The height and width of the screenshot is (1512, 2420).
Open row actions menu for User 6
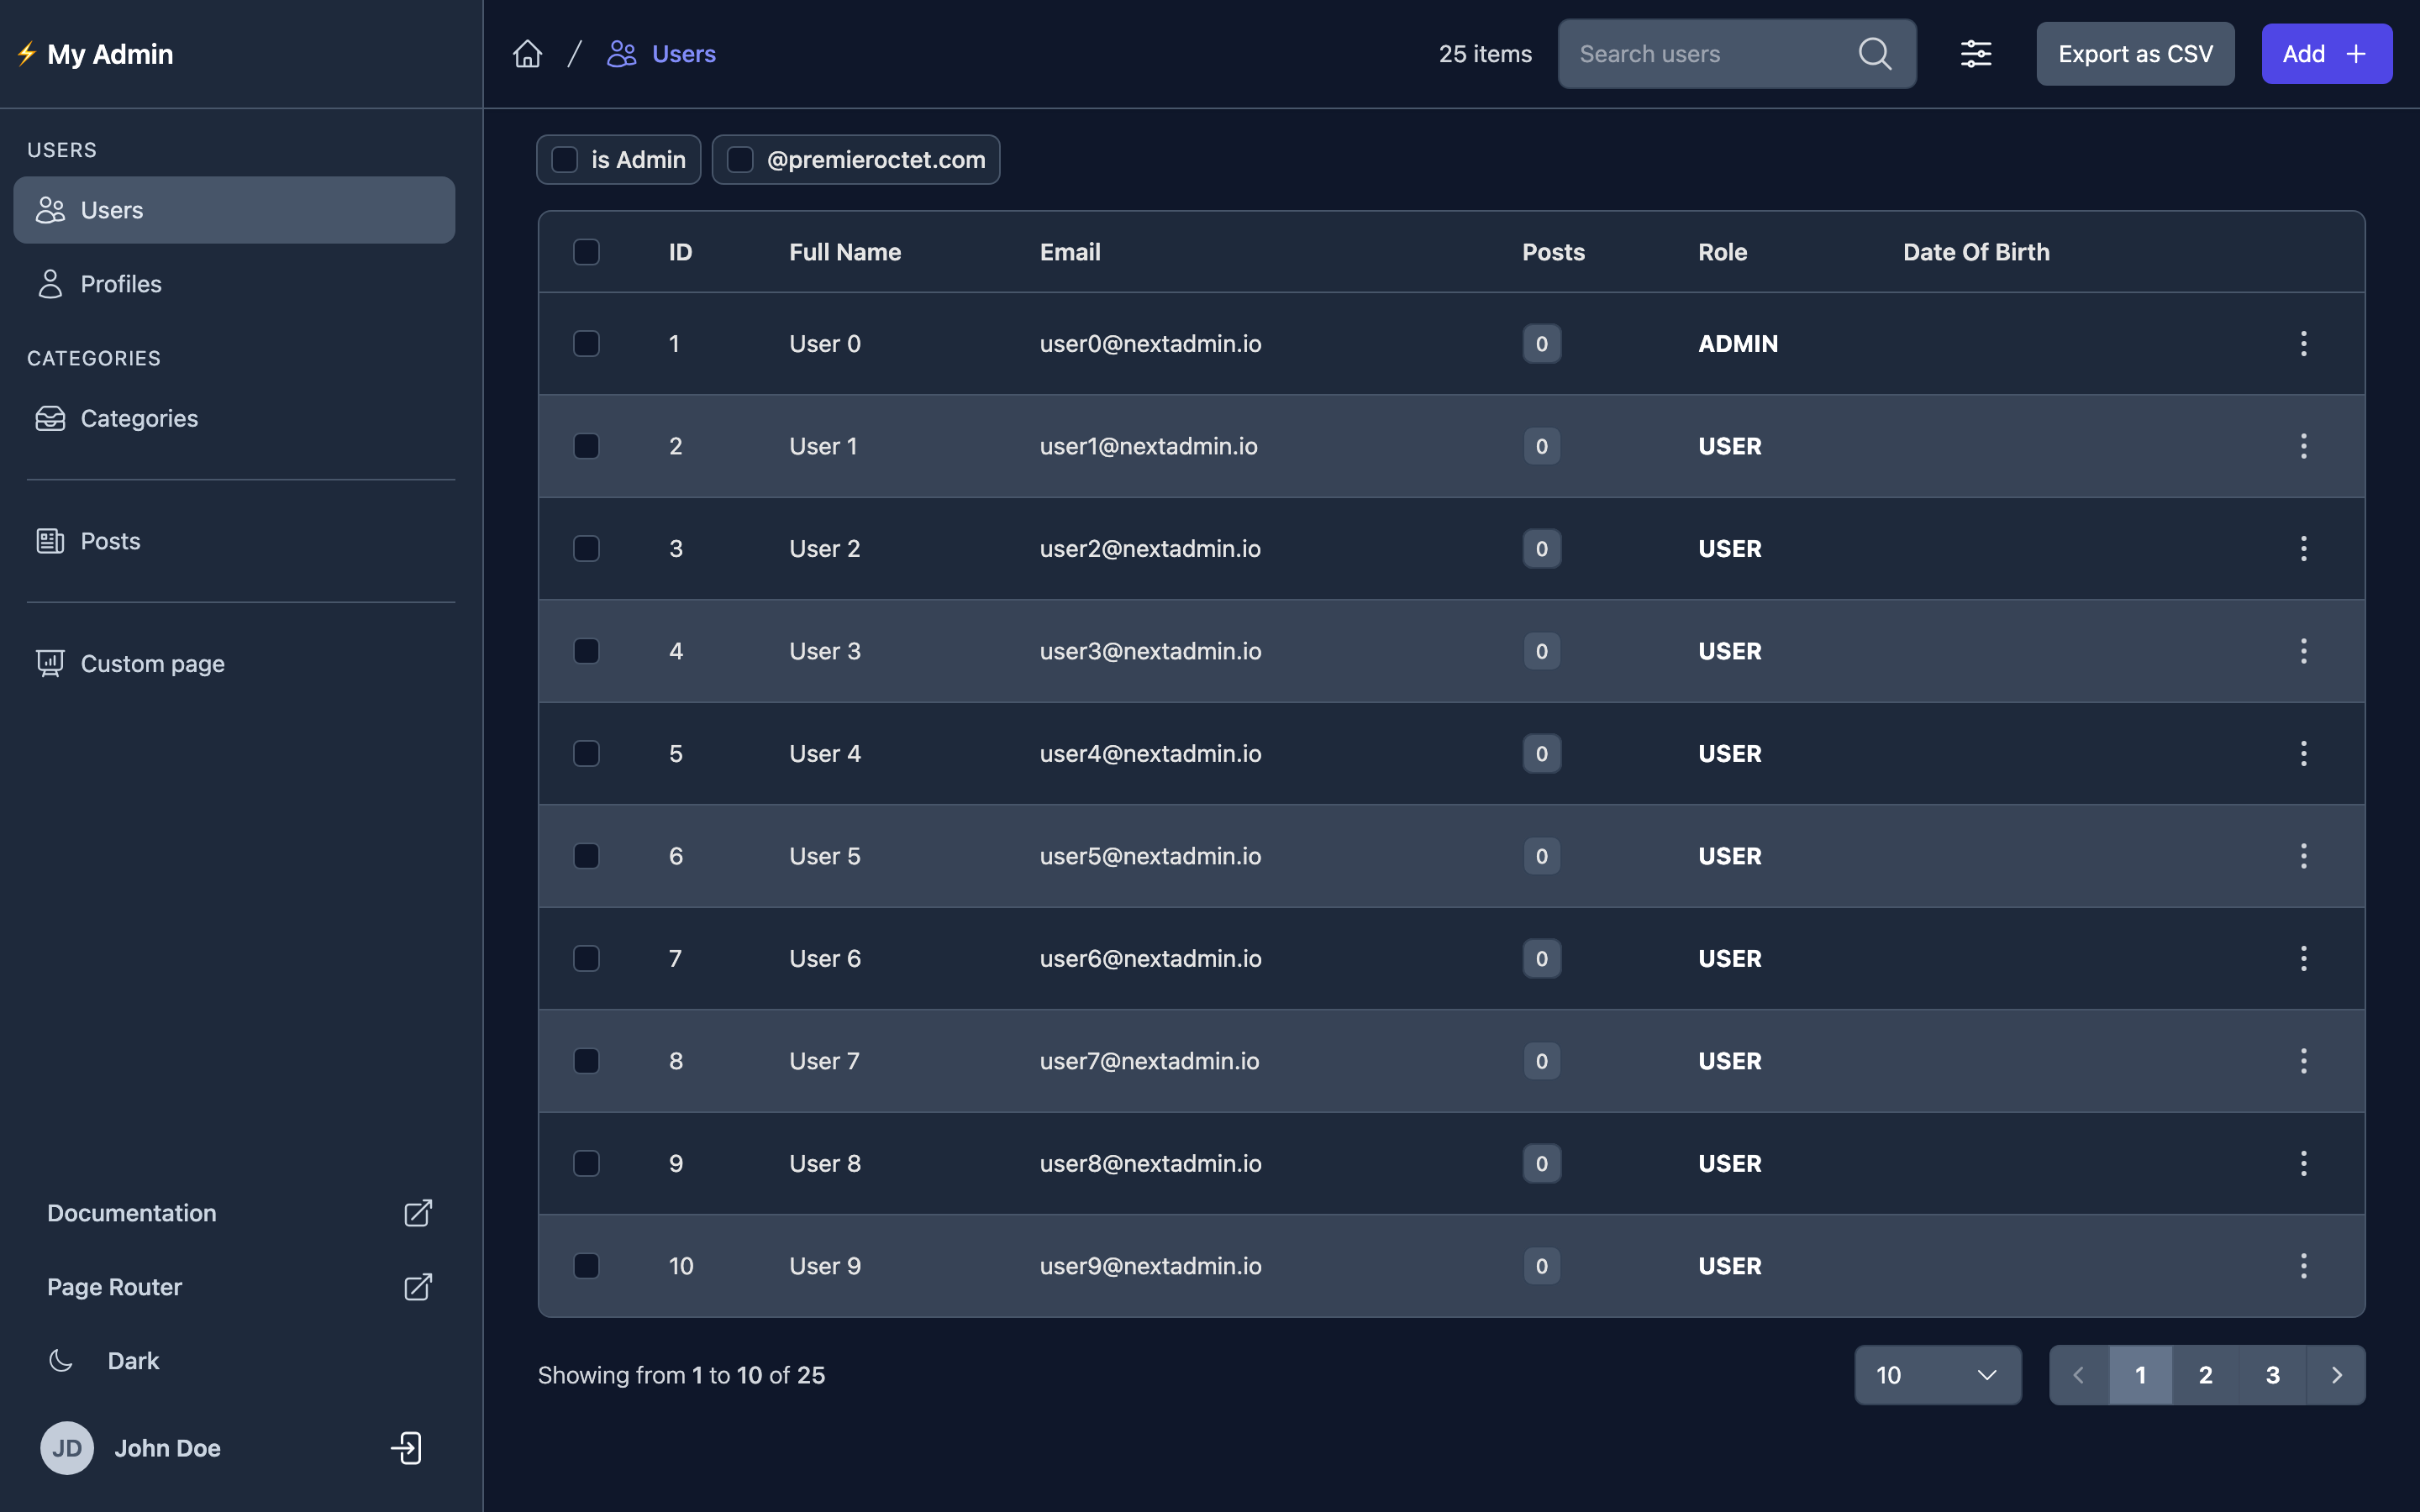[2303, 959]
